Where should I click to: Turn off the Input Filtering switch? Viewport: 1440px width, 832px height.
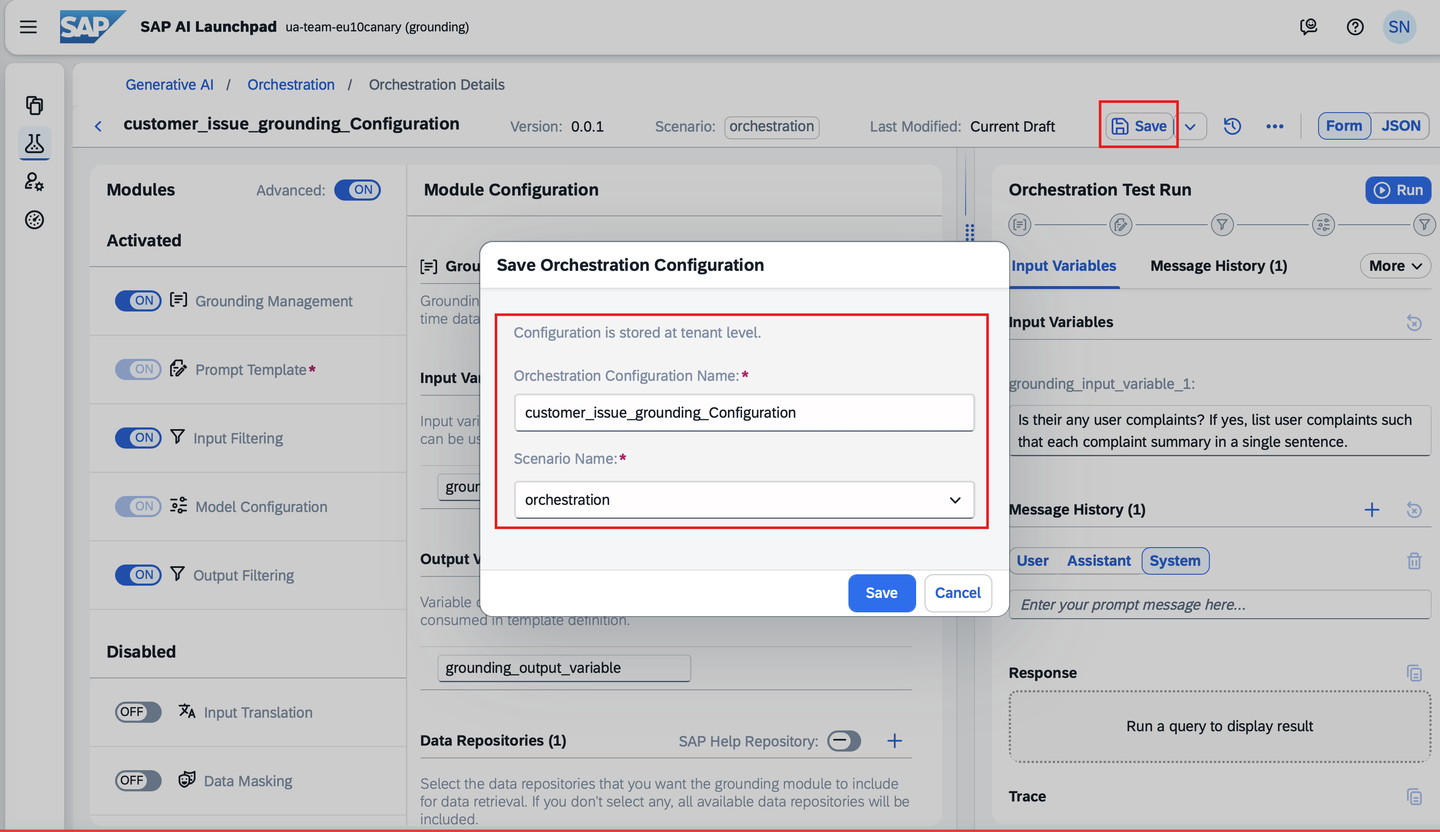point(138,438)
